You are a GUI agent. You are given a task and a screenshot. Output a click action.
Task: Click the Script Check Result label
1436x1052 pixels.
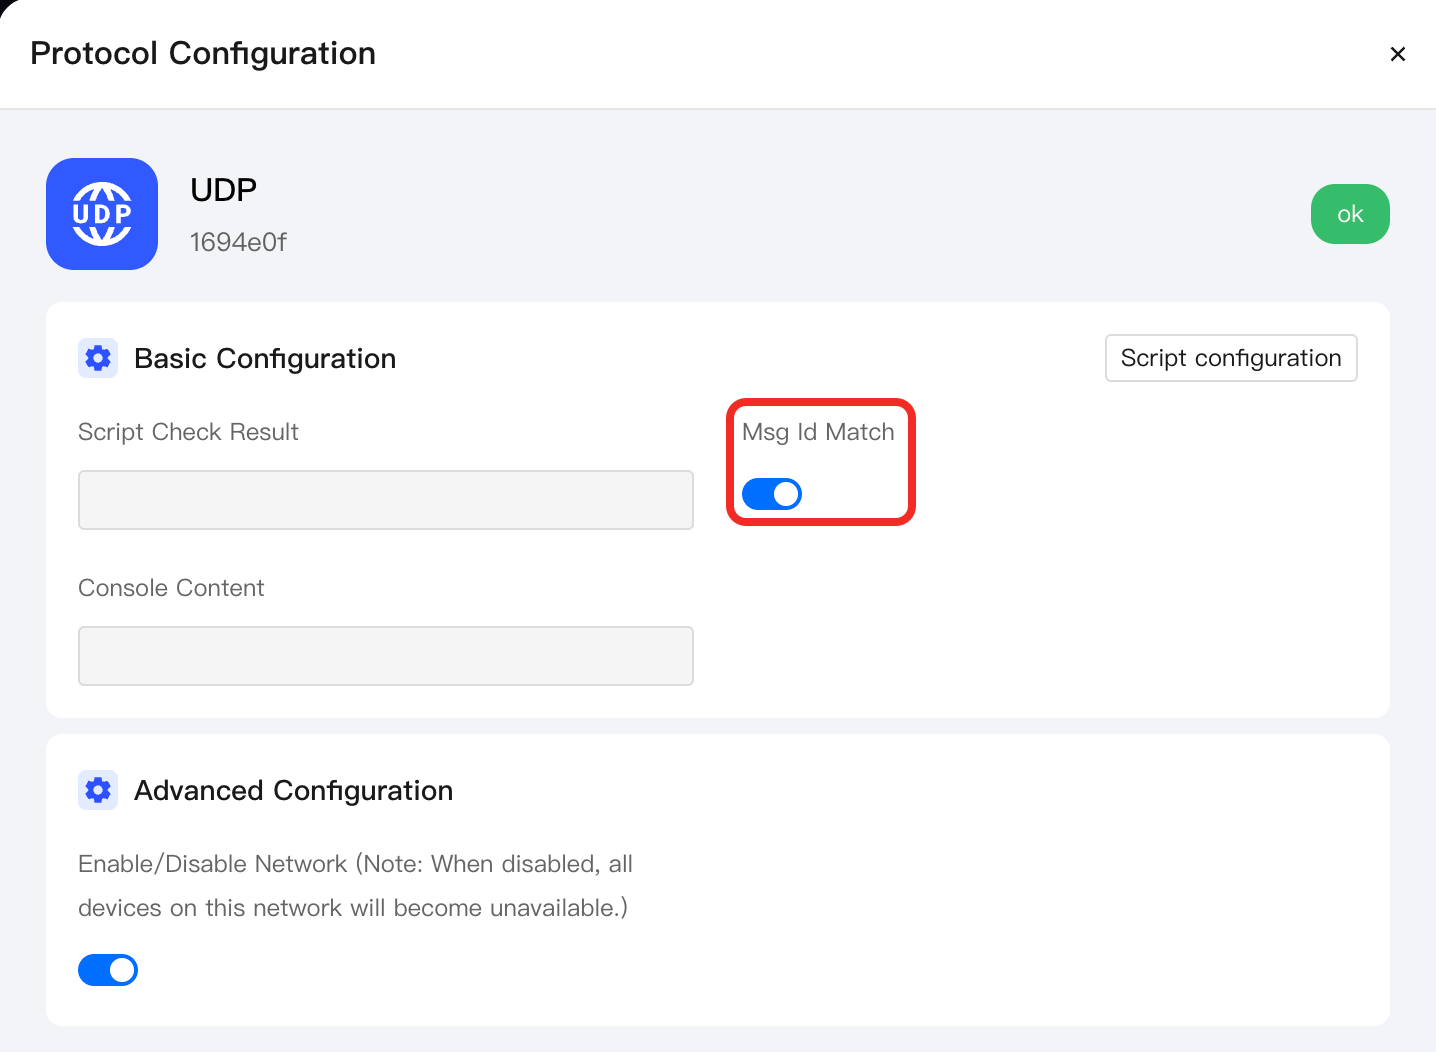point(188,432)
